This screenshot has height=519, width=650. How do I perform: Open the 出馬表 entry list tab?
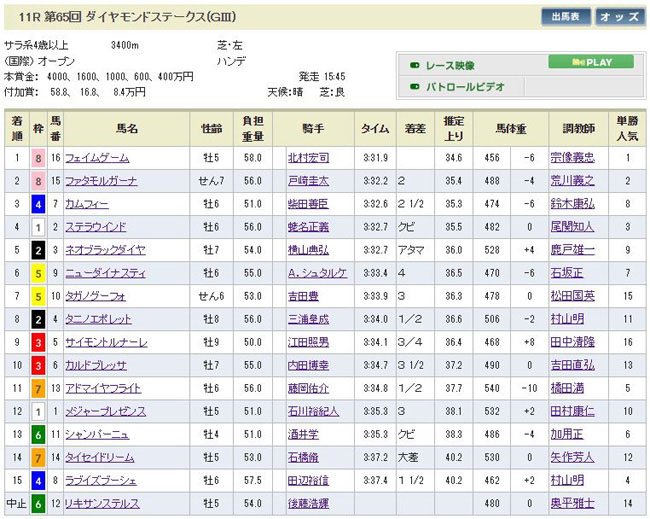tap(565, 17)
